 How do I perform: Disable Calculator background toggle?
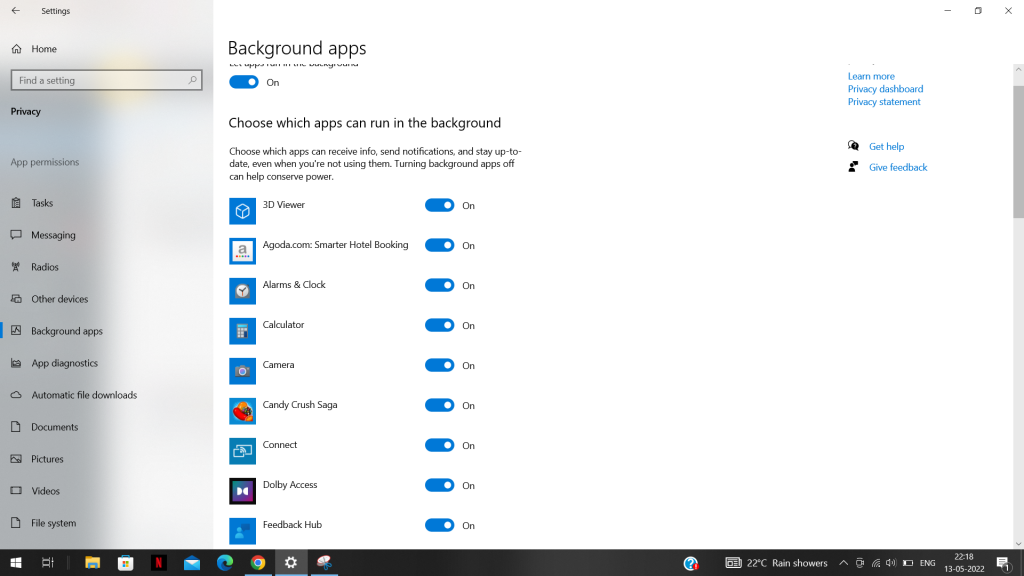click(x=440, y=325)
